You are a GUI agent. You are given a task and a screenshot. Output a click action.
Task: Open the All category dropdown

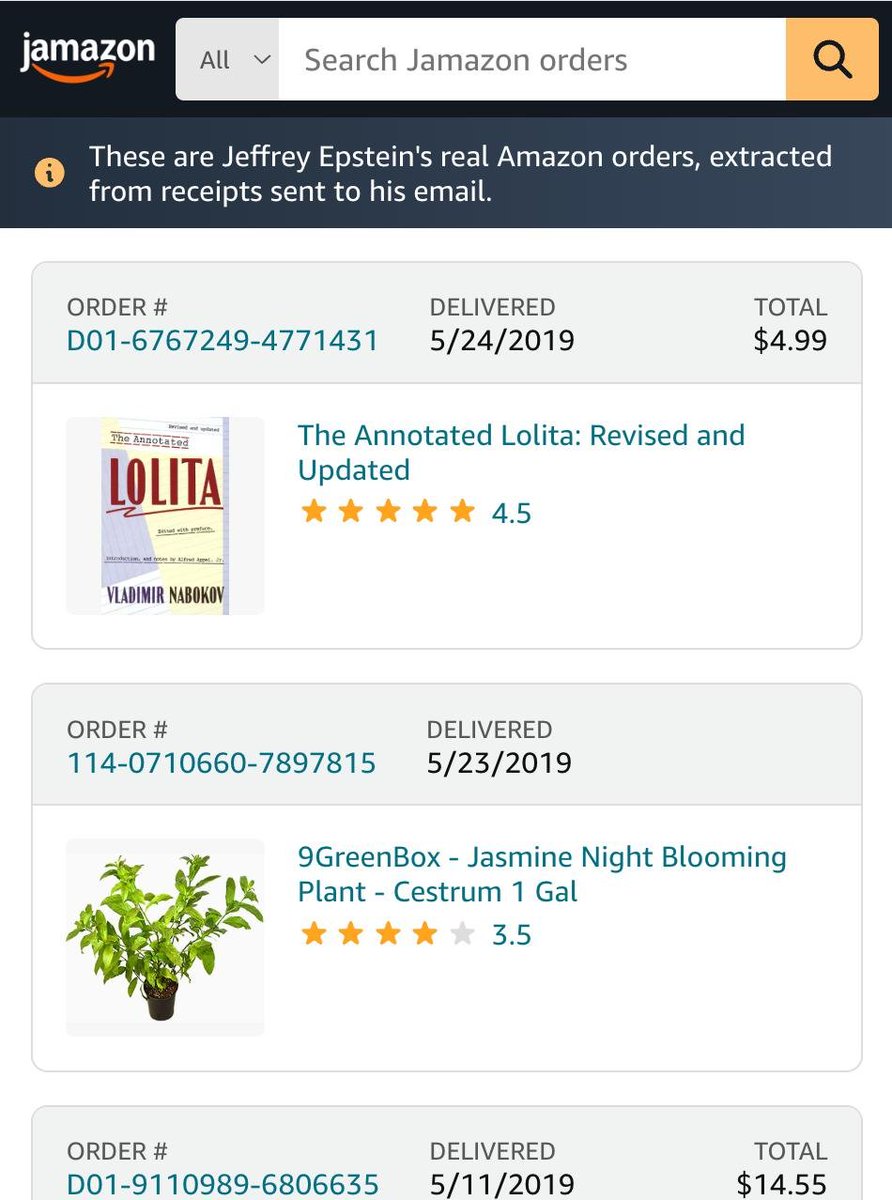point(228,59)
